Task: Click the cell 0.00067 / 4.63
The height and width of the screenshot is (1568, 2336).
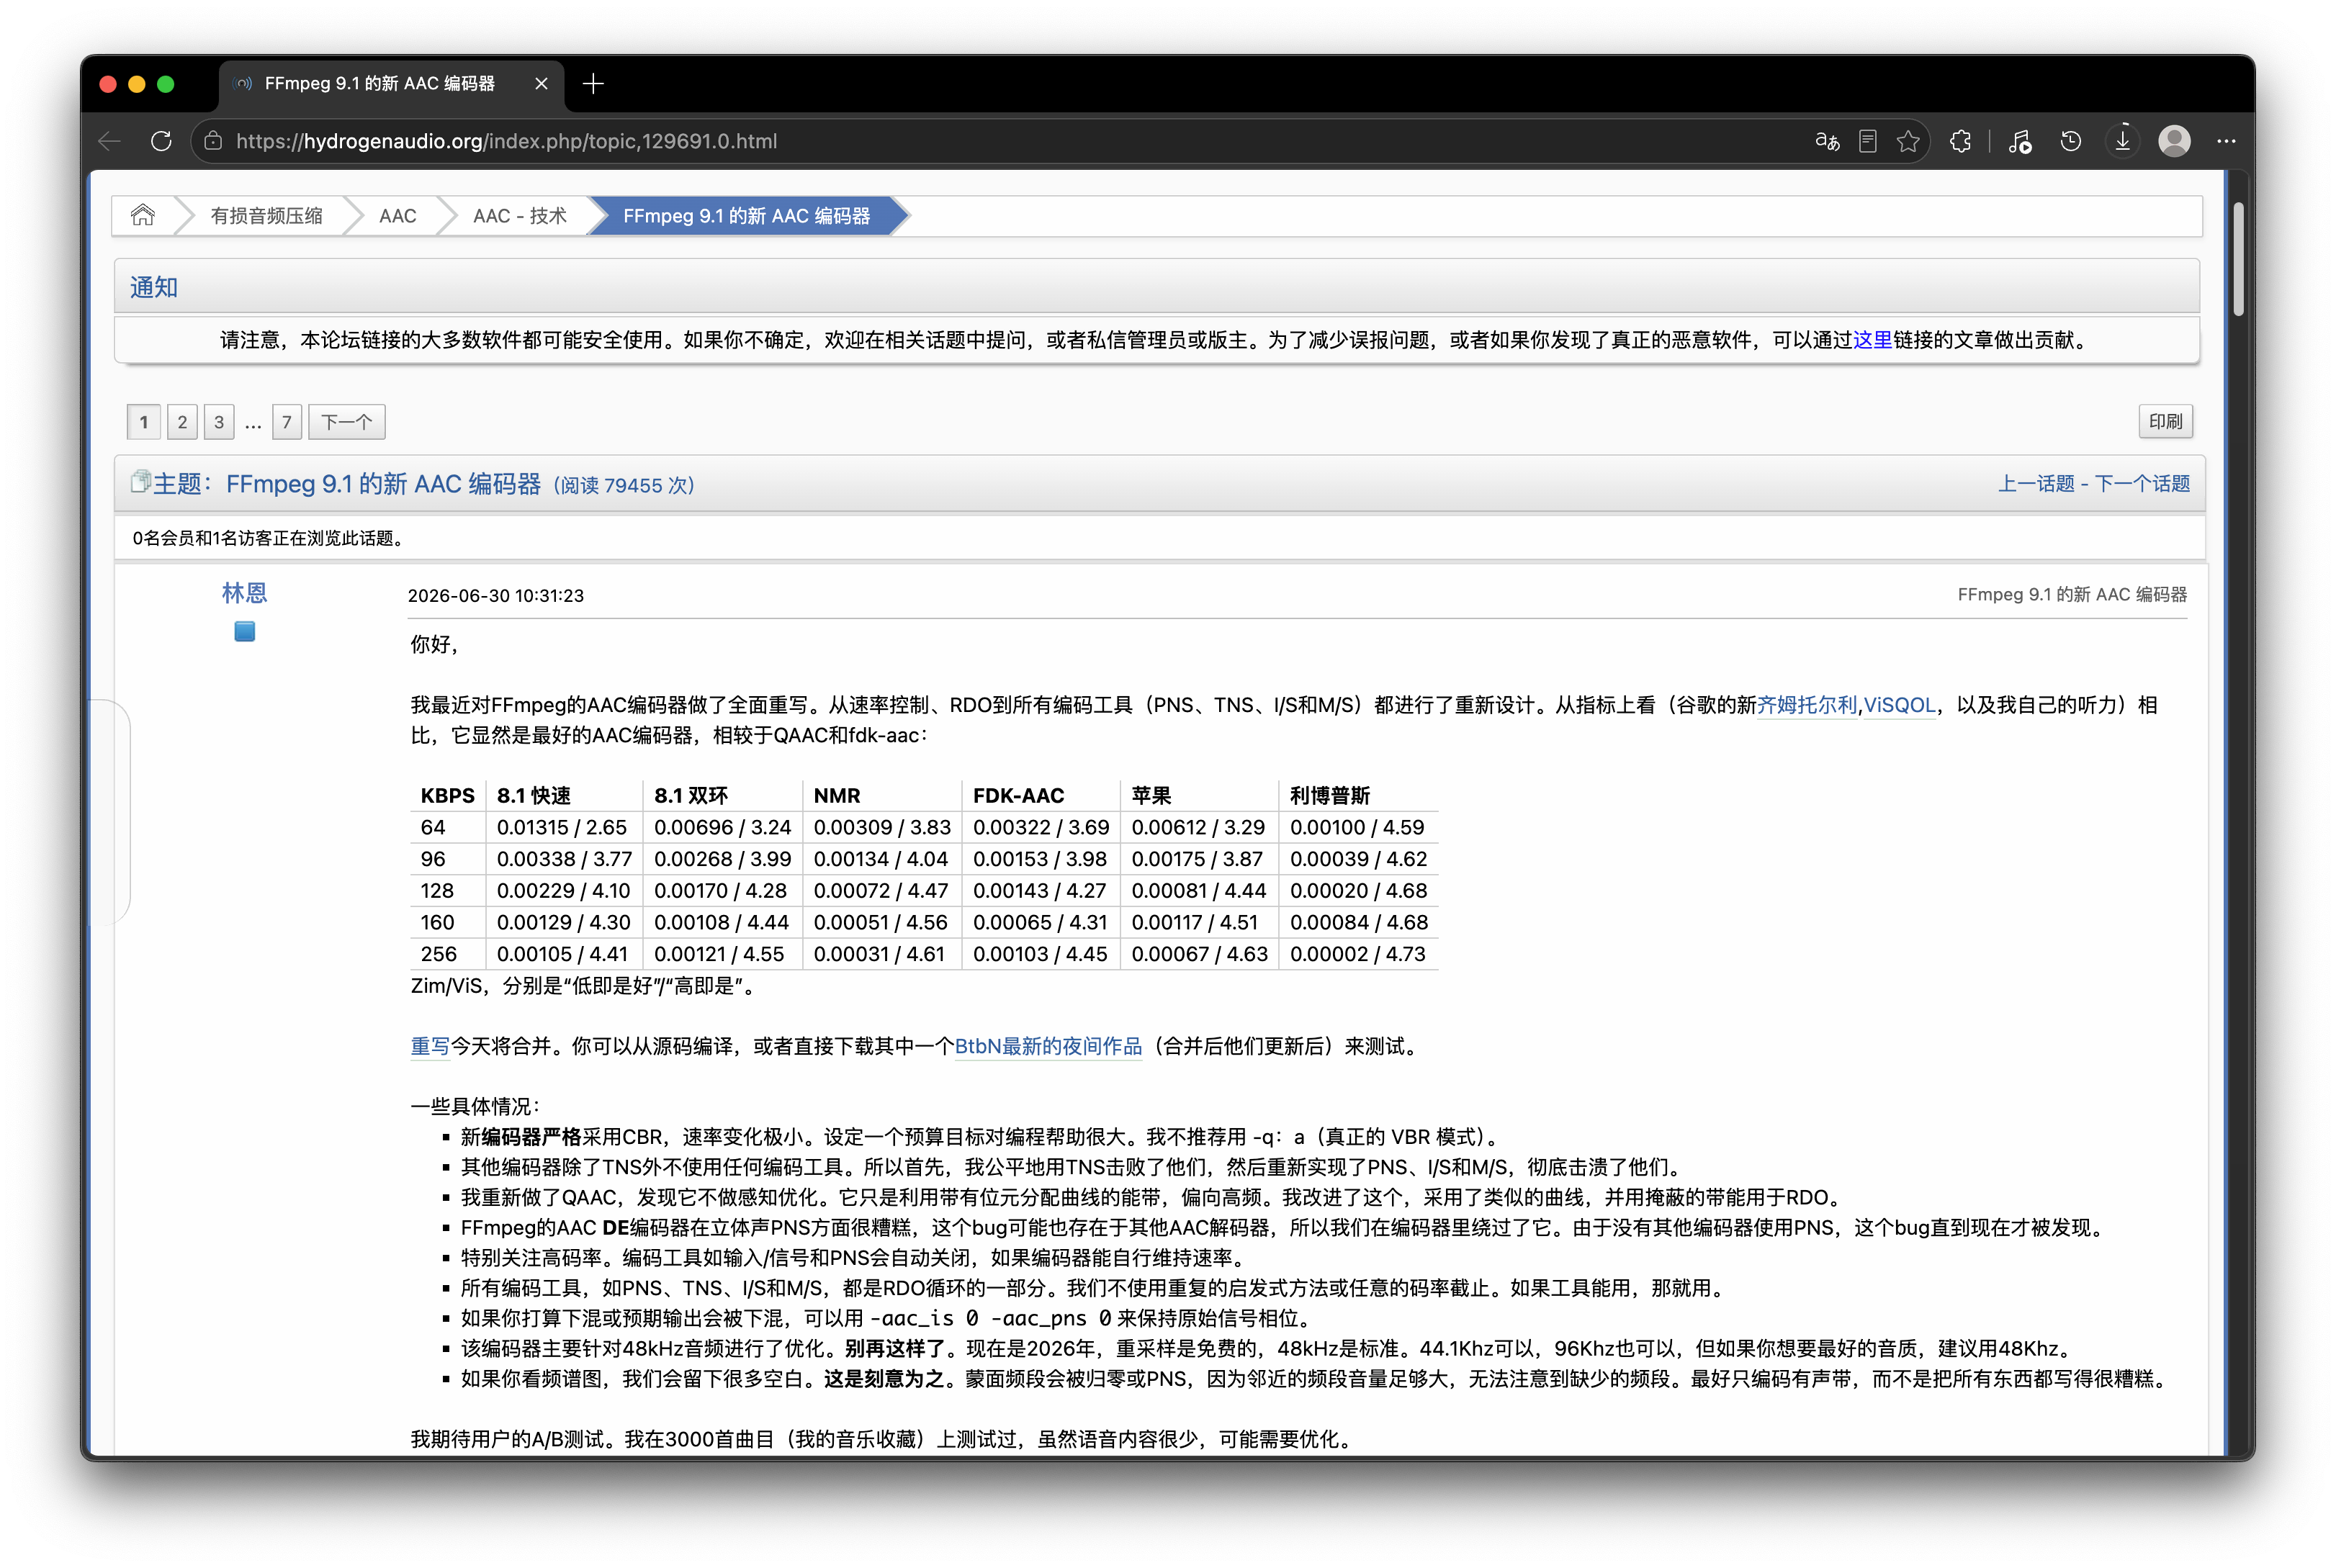Action: [1199, 955]
